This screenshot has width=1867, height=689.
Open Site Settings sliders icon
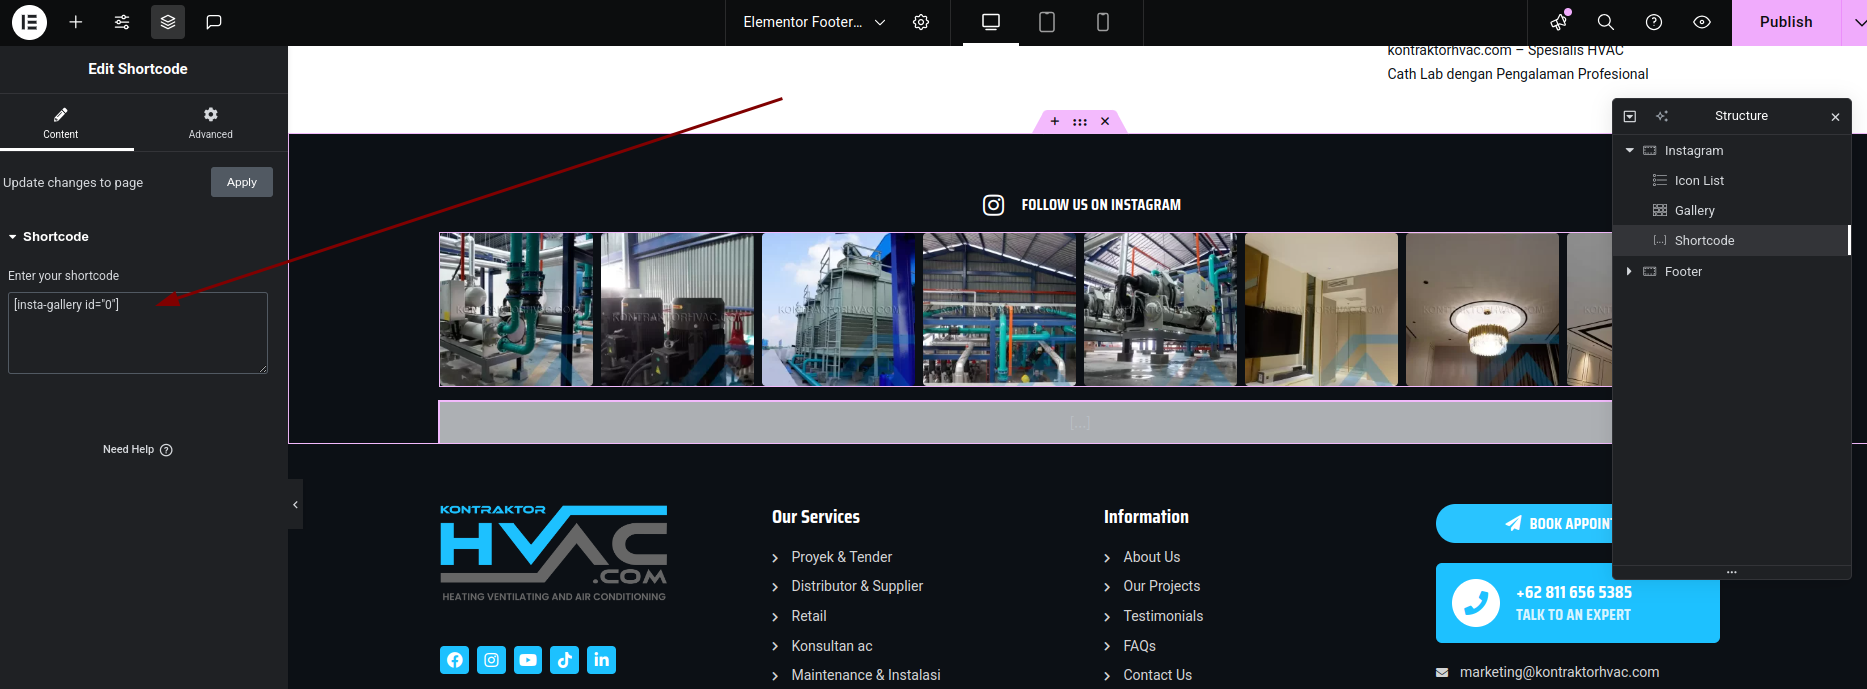(x=122, y=22)
